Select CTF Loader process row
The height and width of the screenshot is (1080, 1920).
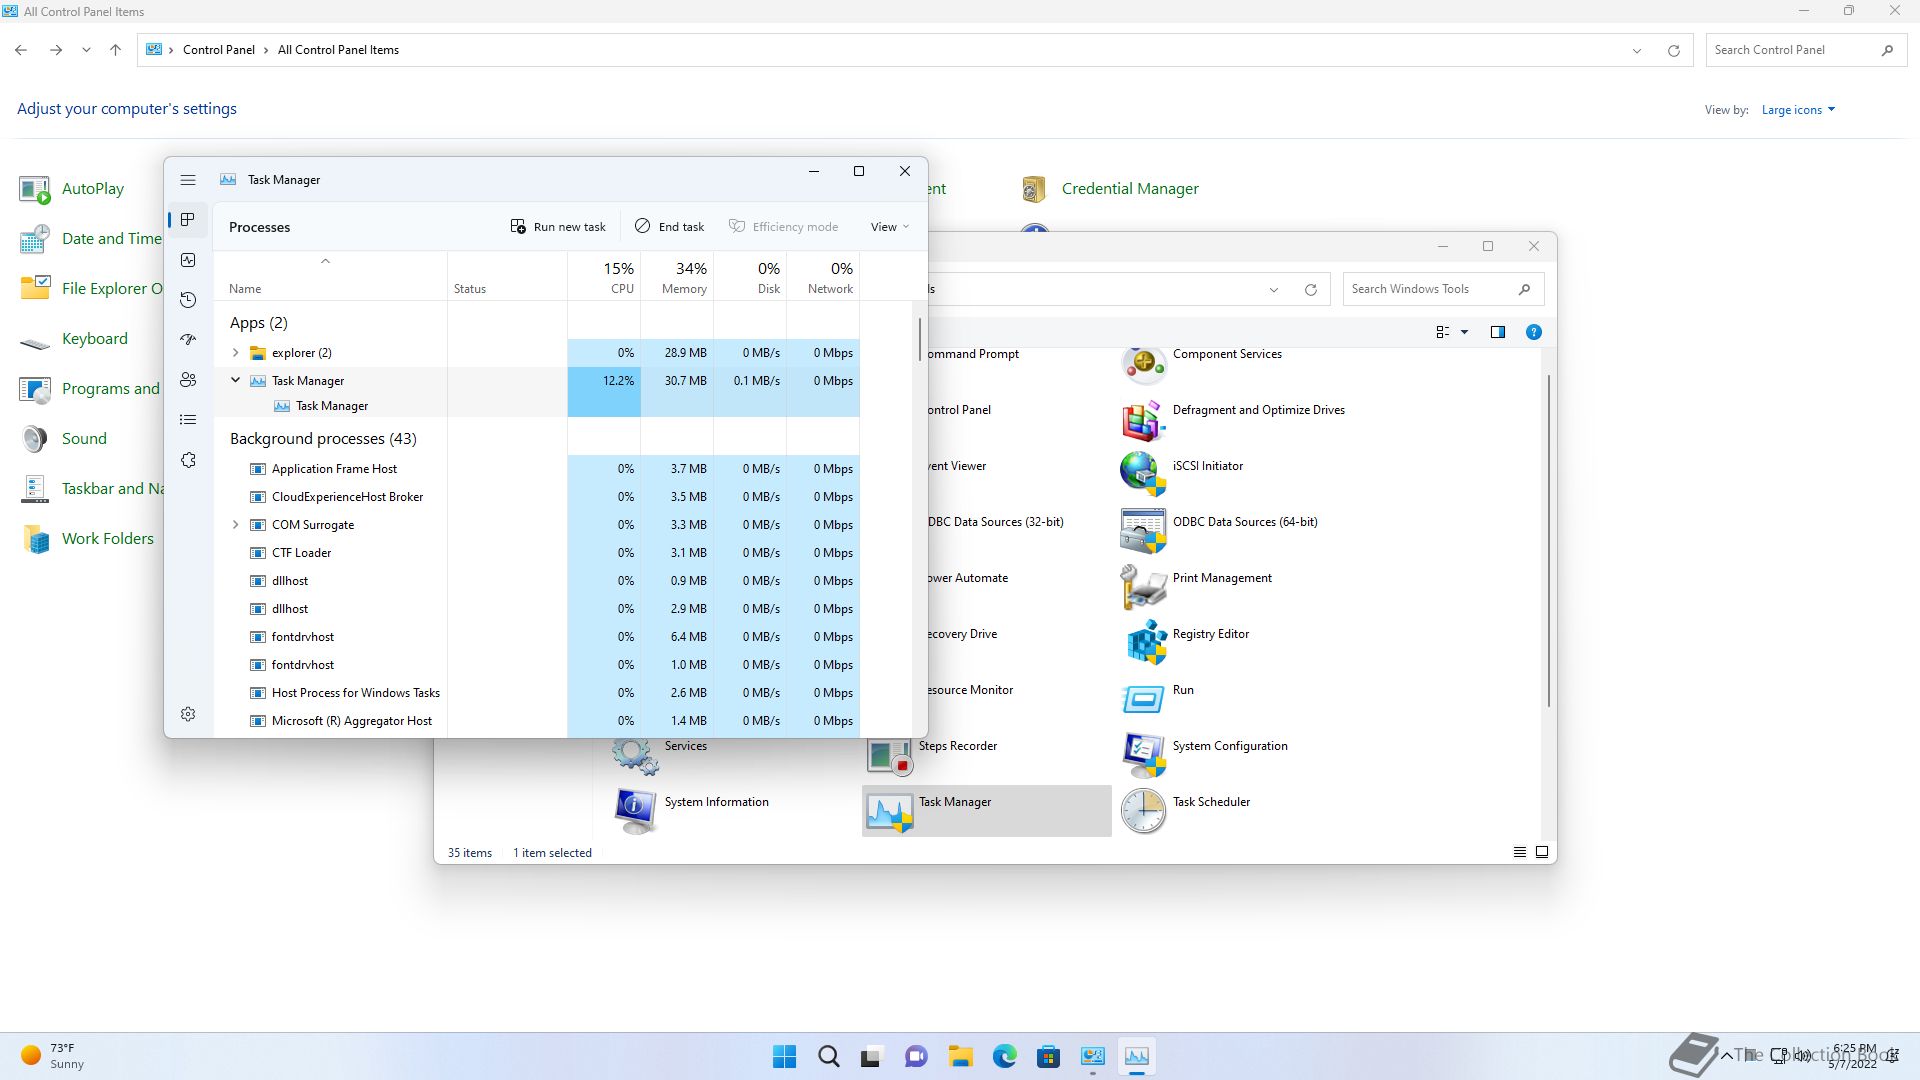[537, 553]
